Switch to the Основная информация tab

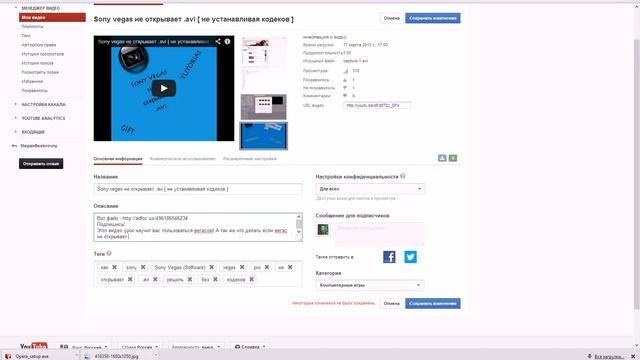tap(118, 158)
